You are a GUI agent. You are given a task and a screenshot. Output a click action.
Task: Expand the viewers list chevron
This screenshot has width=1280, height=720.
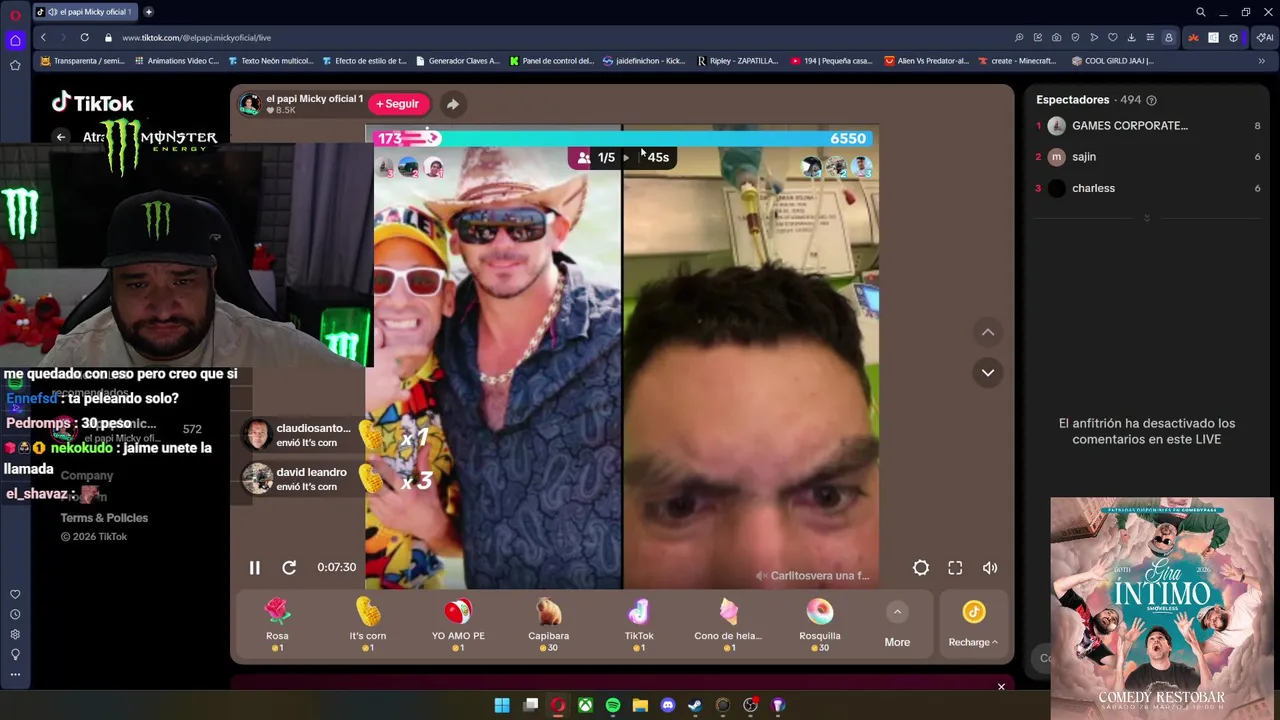tap(1147, 217)
